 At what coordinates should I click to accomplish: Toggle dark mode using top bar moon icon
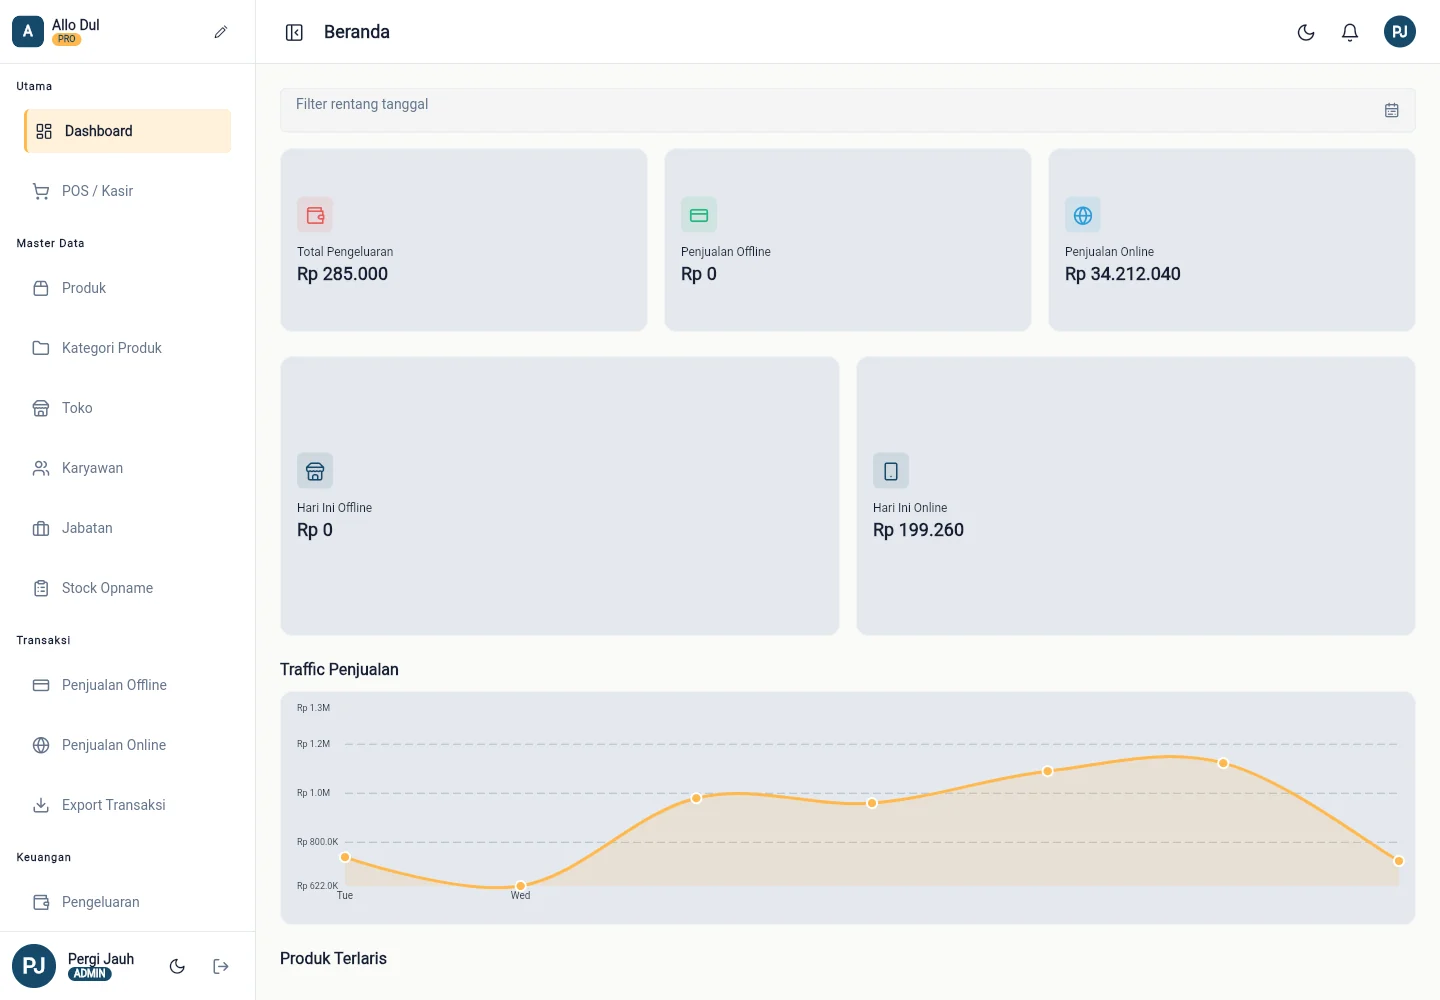point(1306,32)
